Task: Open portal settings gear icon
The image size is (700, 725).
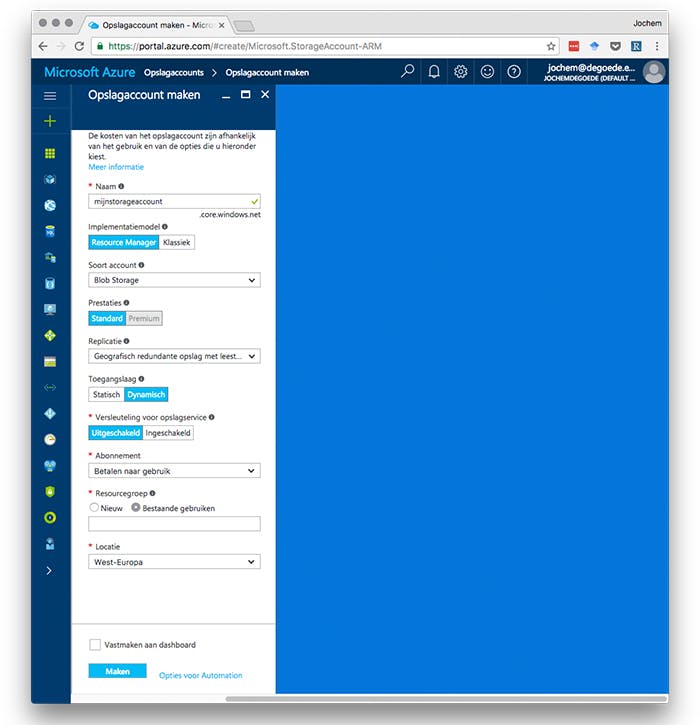Action: [461, 72]
